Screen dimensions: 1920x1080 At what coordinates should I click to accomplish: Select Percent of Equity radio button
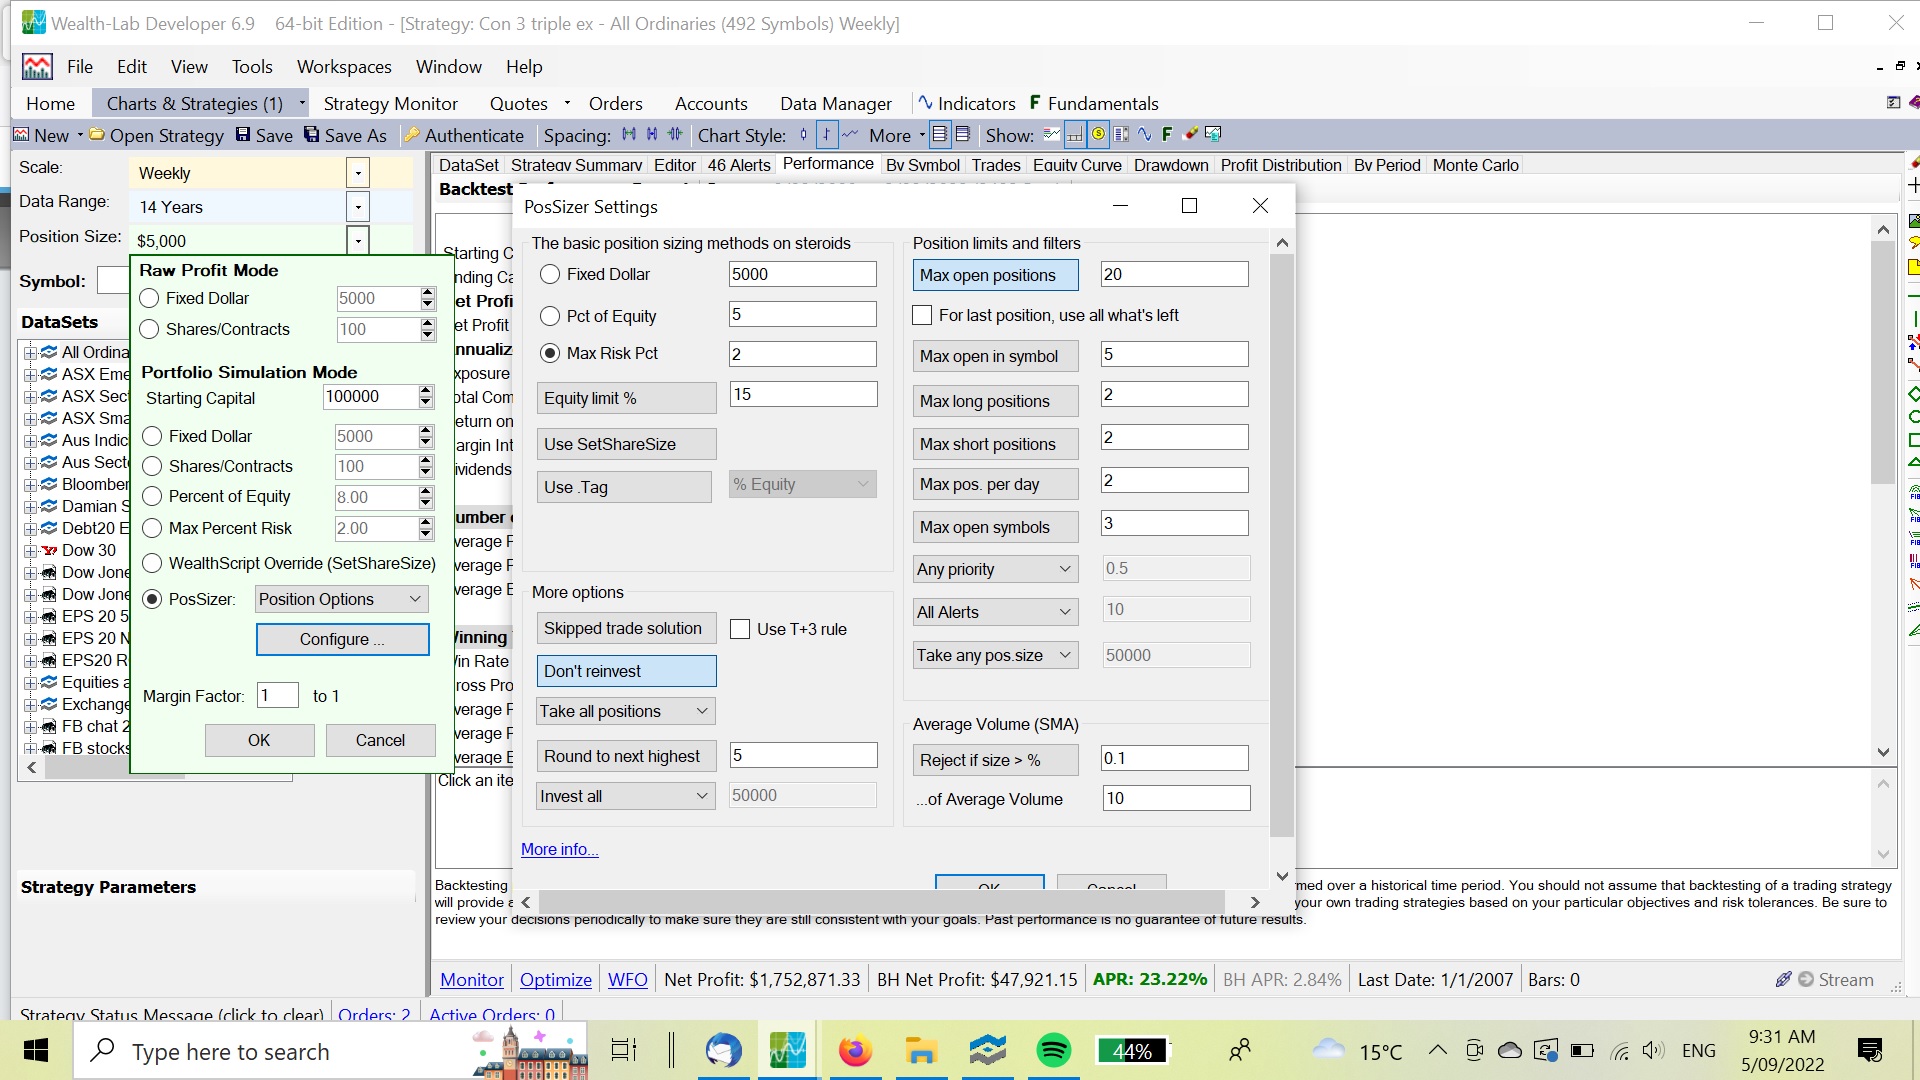point(152,497)
